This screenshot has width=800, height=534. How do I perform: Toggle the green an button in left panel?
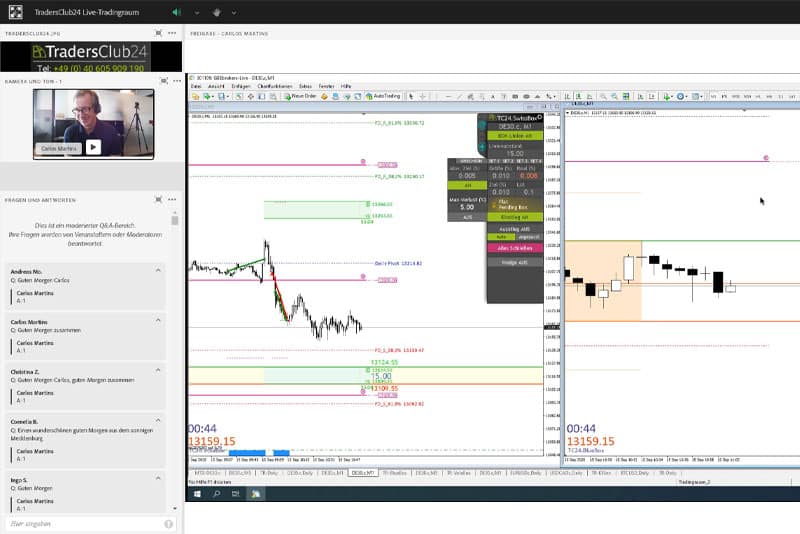pyautogui.click(x=467, y=186)
